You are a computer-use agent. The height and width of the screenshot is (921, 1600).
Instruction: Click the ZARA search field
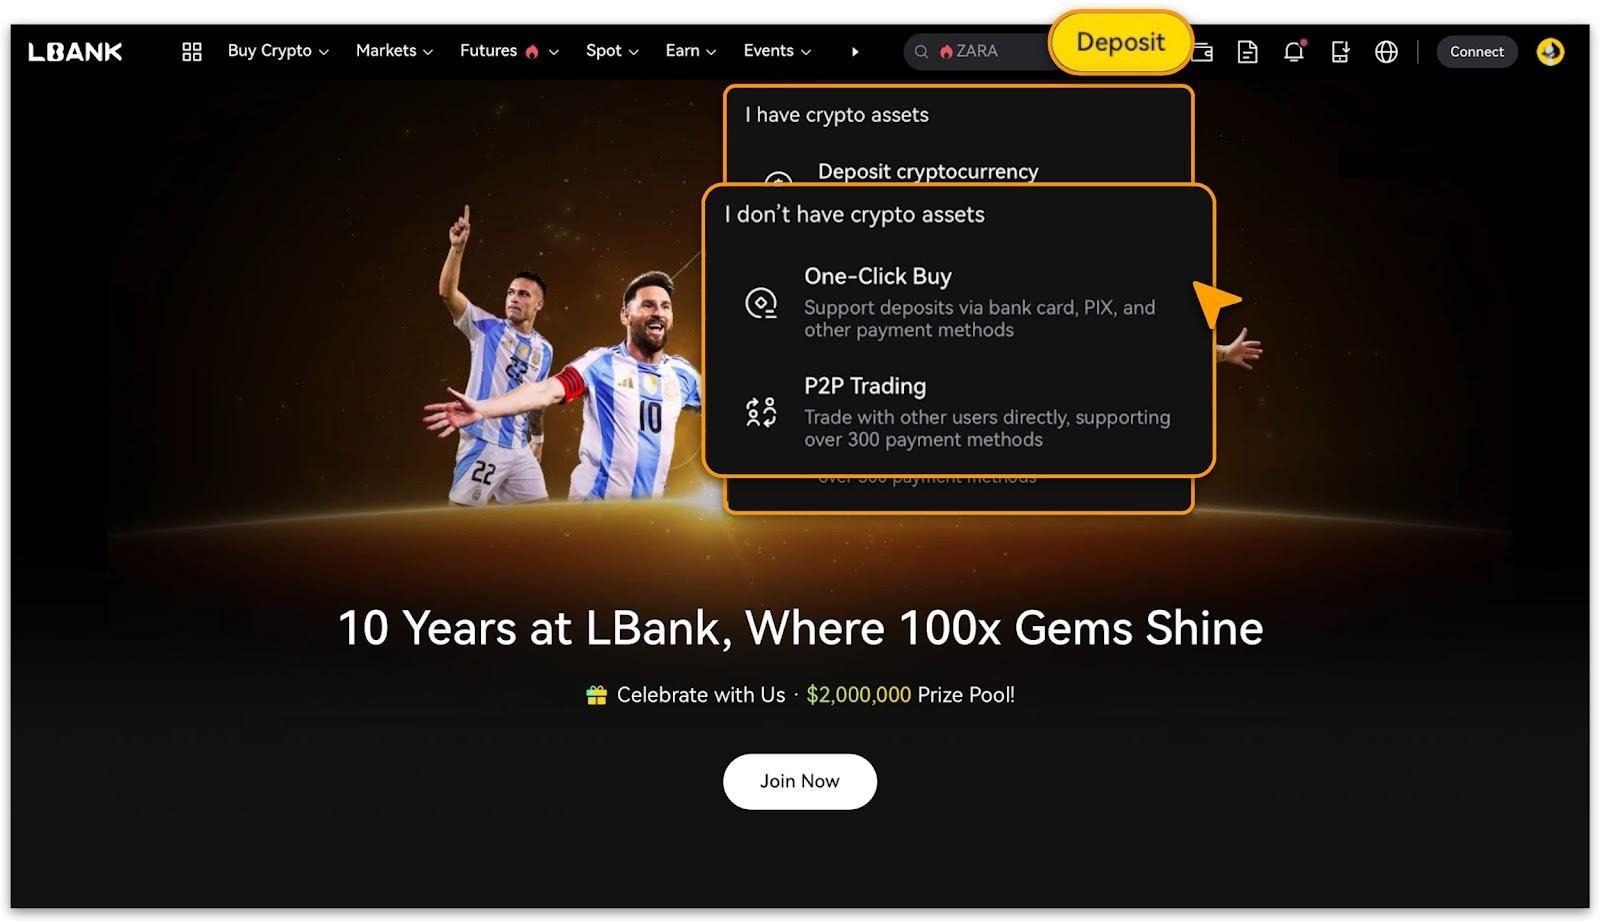pos(978,51)
